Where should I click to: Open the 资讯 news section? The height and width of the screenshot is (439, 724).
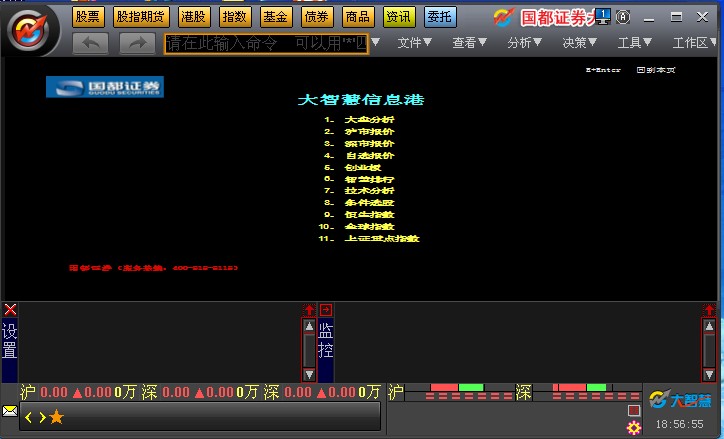coord(399,17)
